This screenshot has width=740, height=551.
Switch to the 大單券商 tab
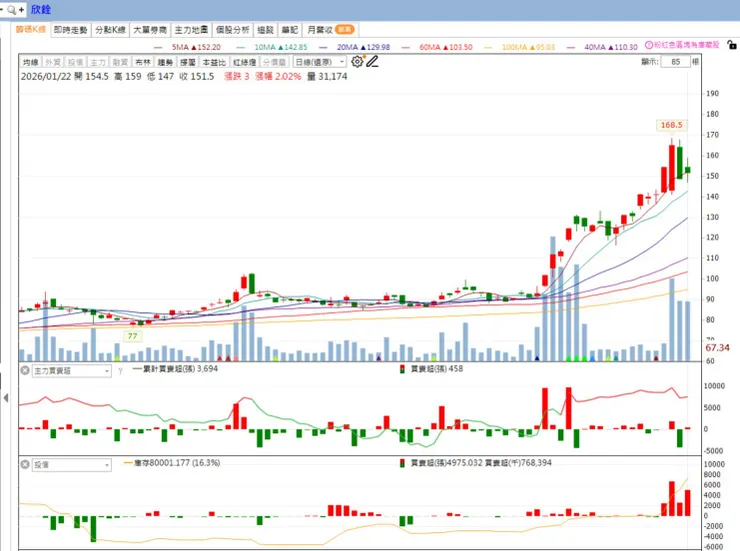[x=150, y=30]
